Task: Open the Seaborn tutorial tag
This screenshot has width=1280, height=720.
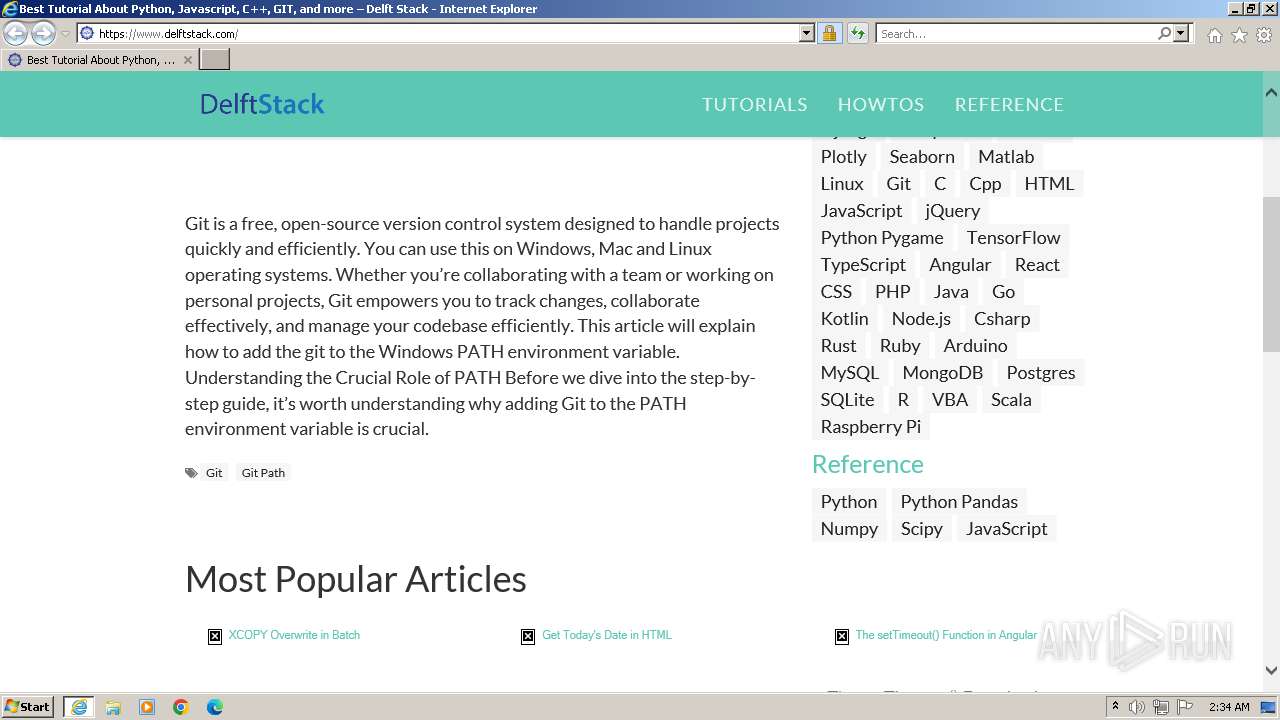Action: coord(922,156)
